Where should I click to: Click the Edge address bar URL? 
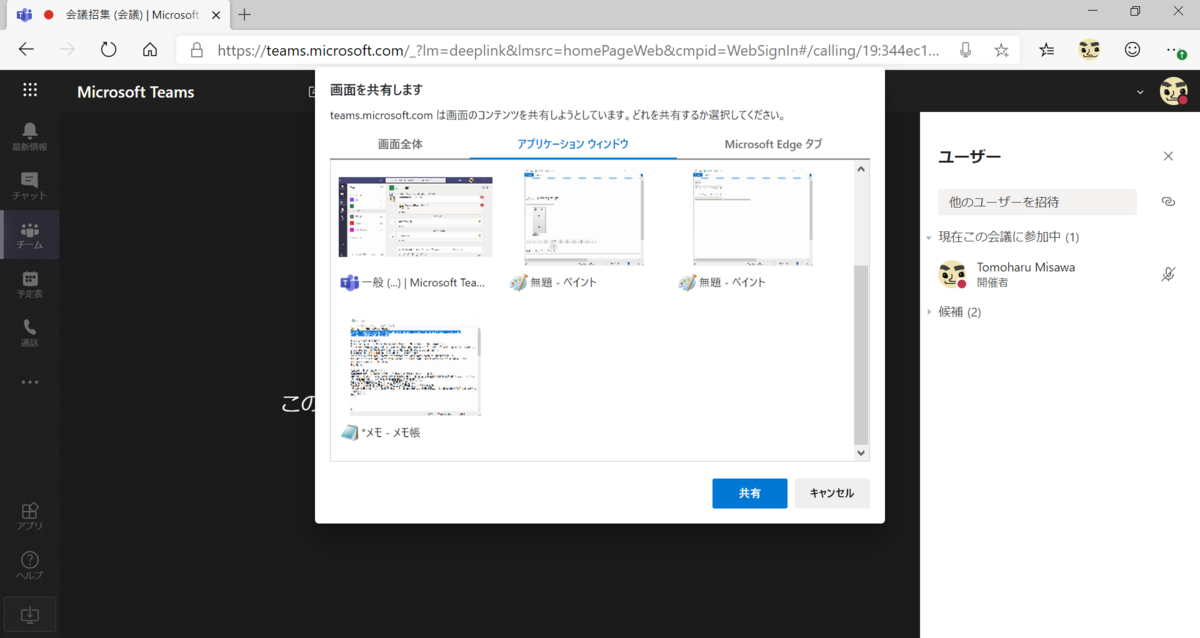click(578, 50)
